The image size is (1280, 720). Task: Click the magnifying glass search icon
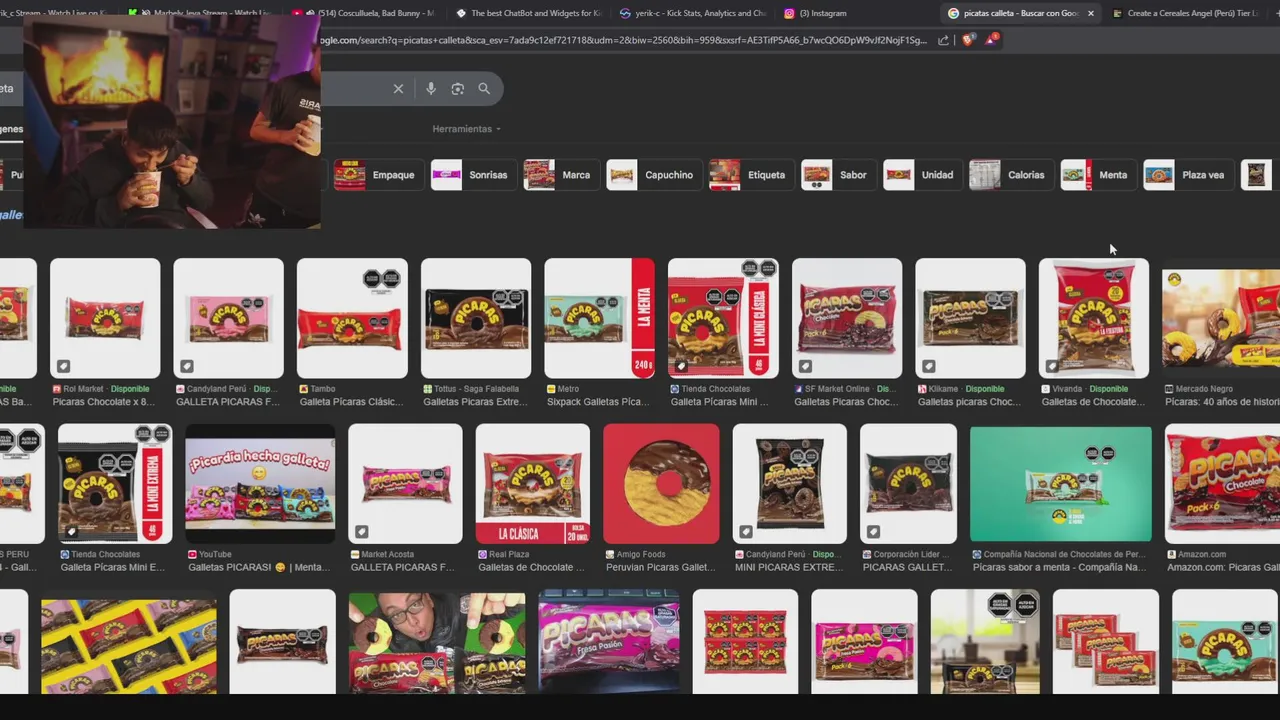pyautogui.click(x=484, y=89)
